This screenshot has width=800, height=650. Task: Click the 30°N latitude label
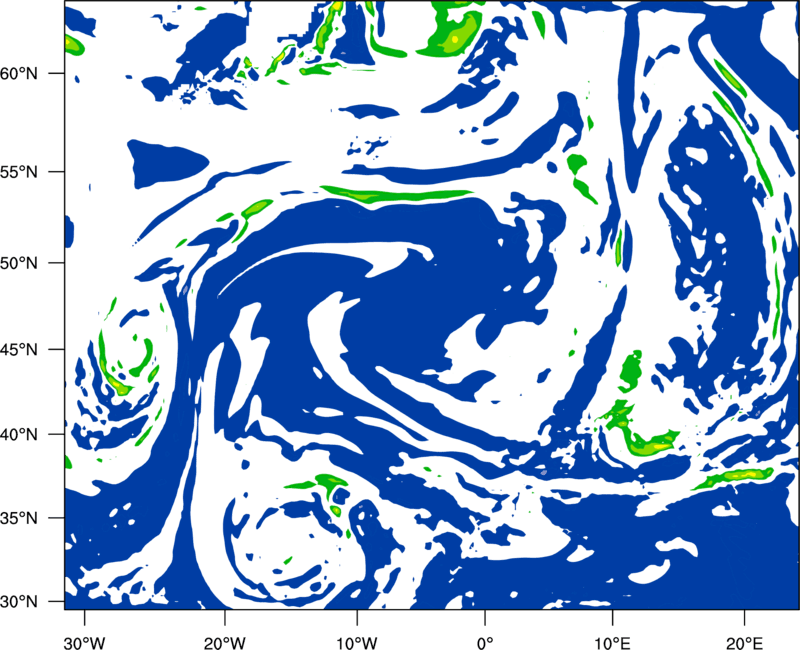tap(19, 602)
